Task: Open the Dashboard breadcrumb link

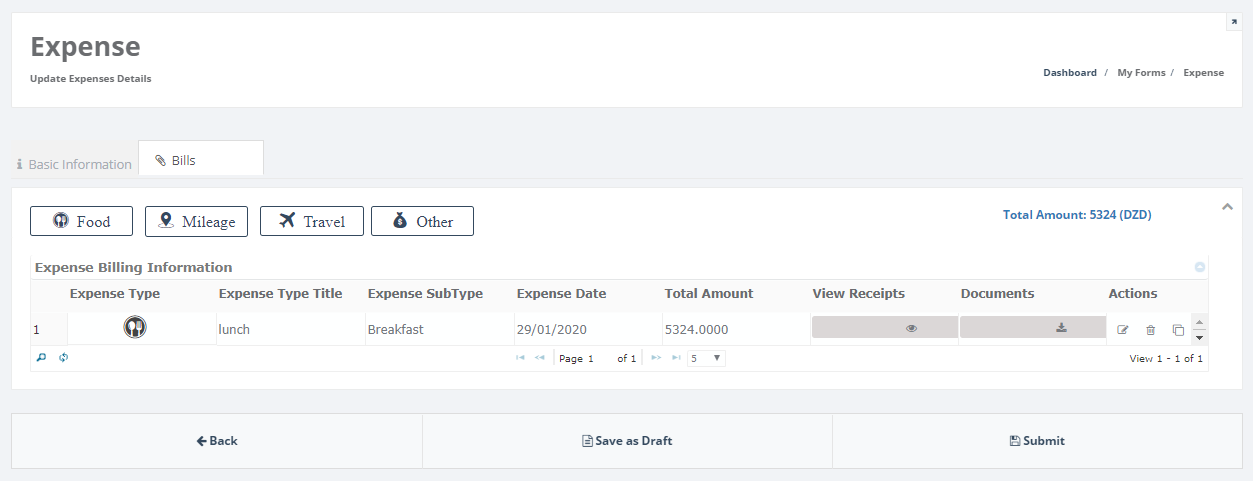Action: pyautogui.click(x=1069, y=73)
